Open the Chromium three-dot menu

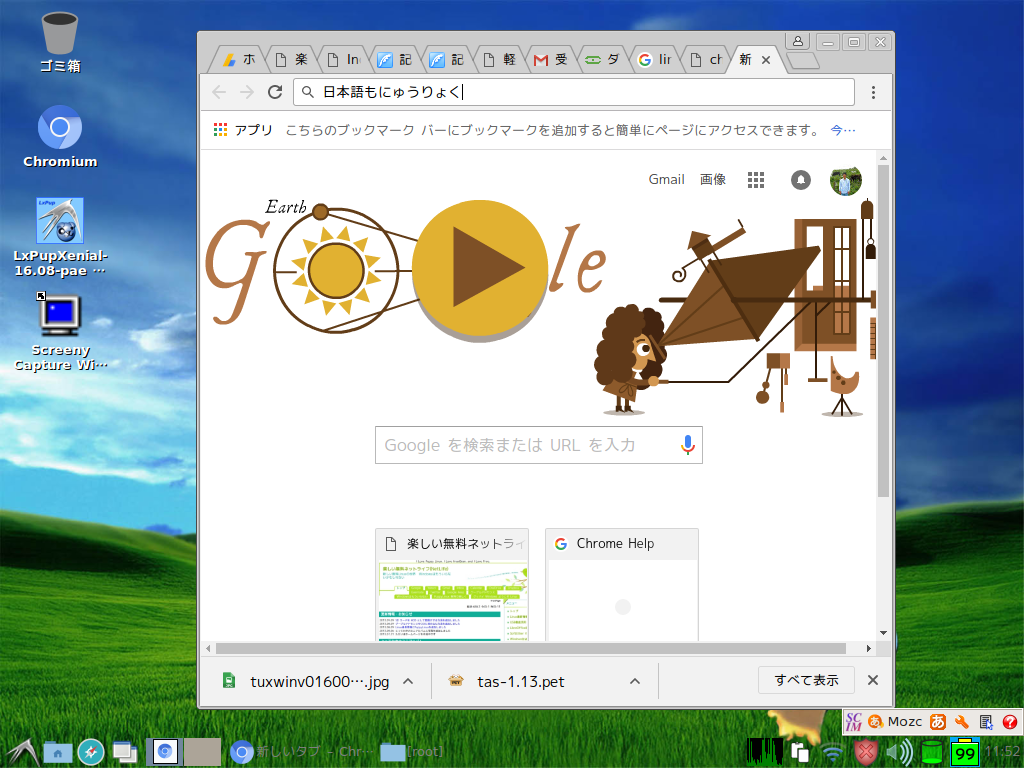(873, 92)
